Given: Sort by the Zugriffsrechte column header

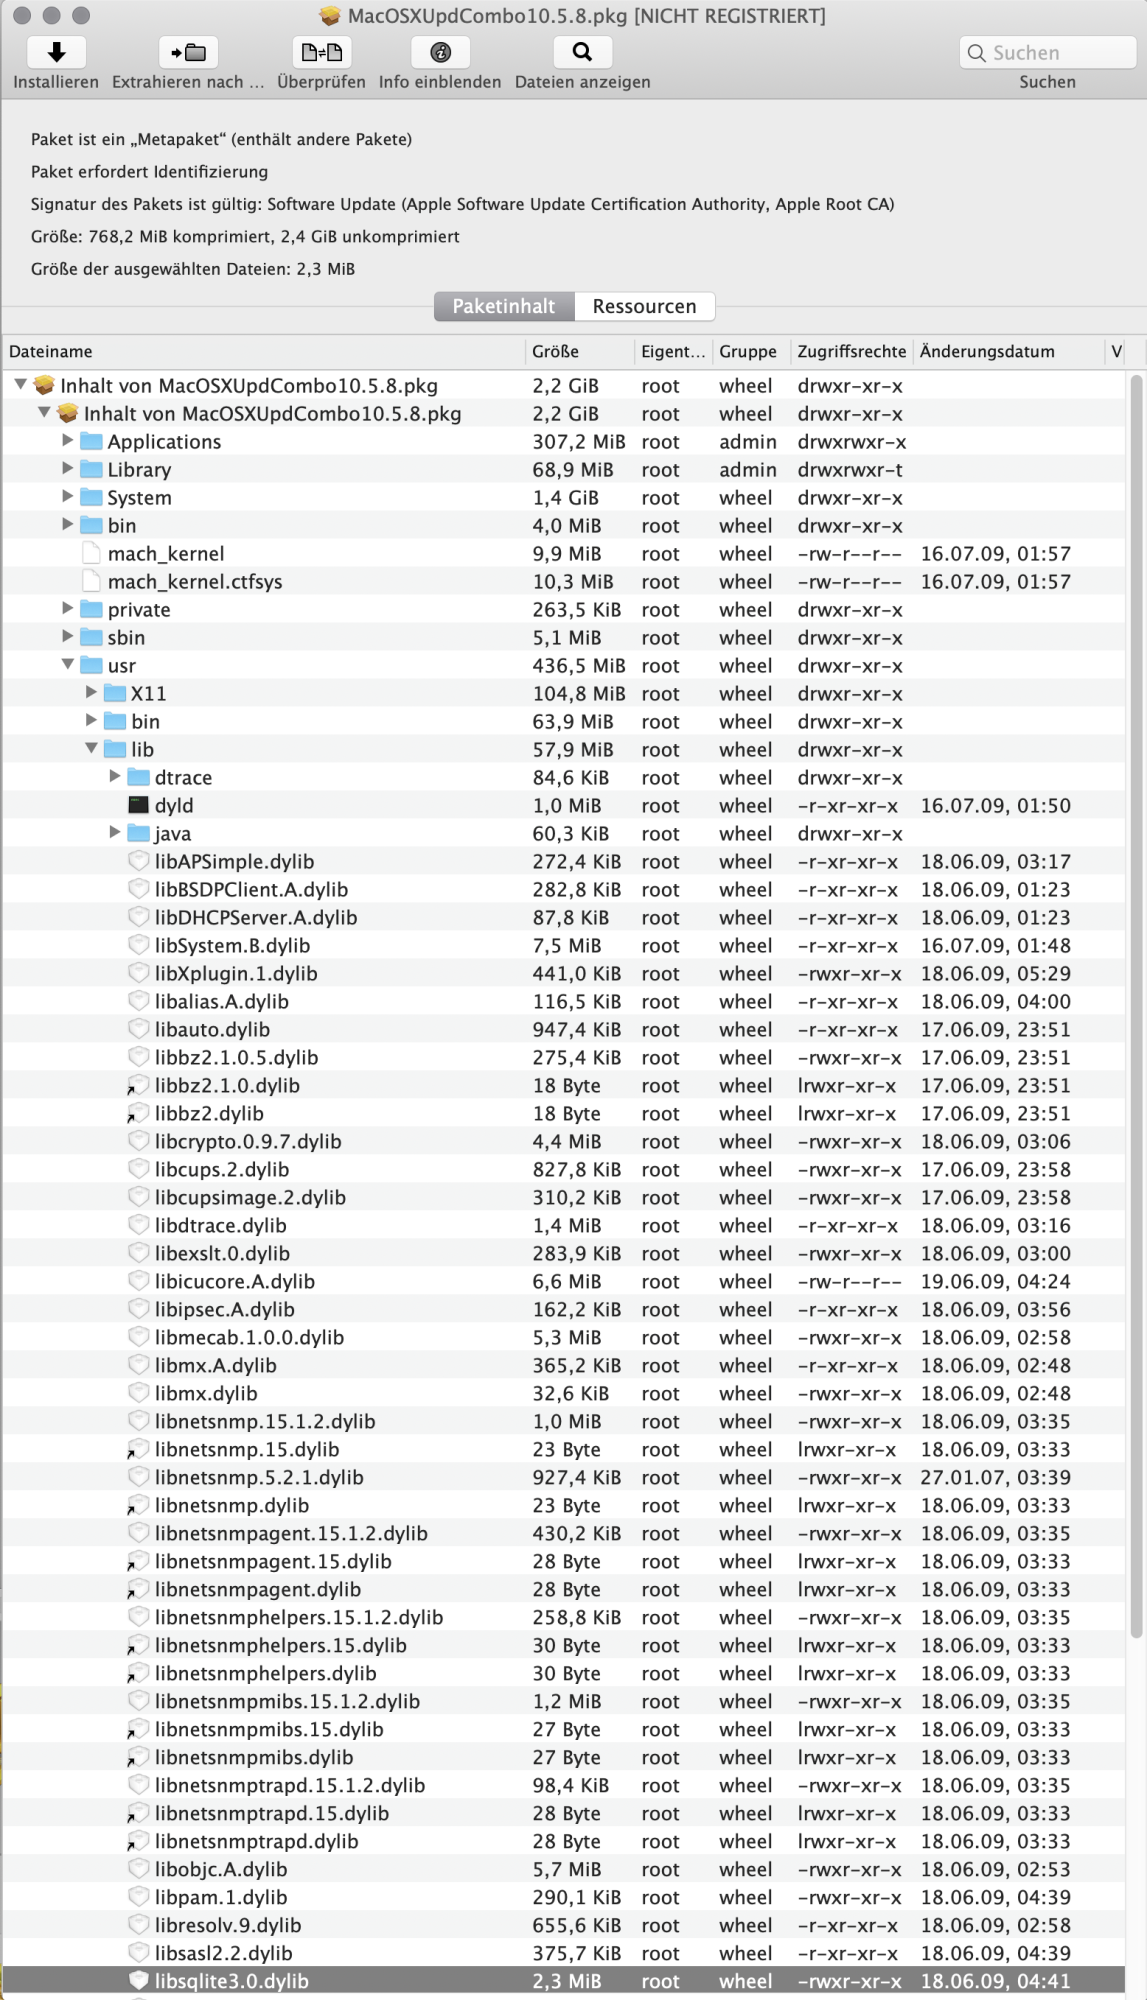Looking at the screenshot, I should 851,352.
